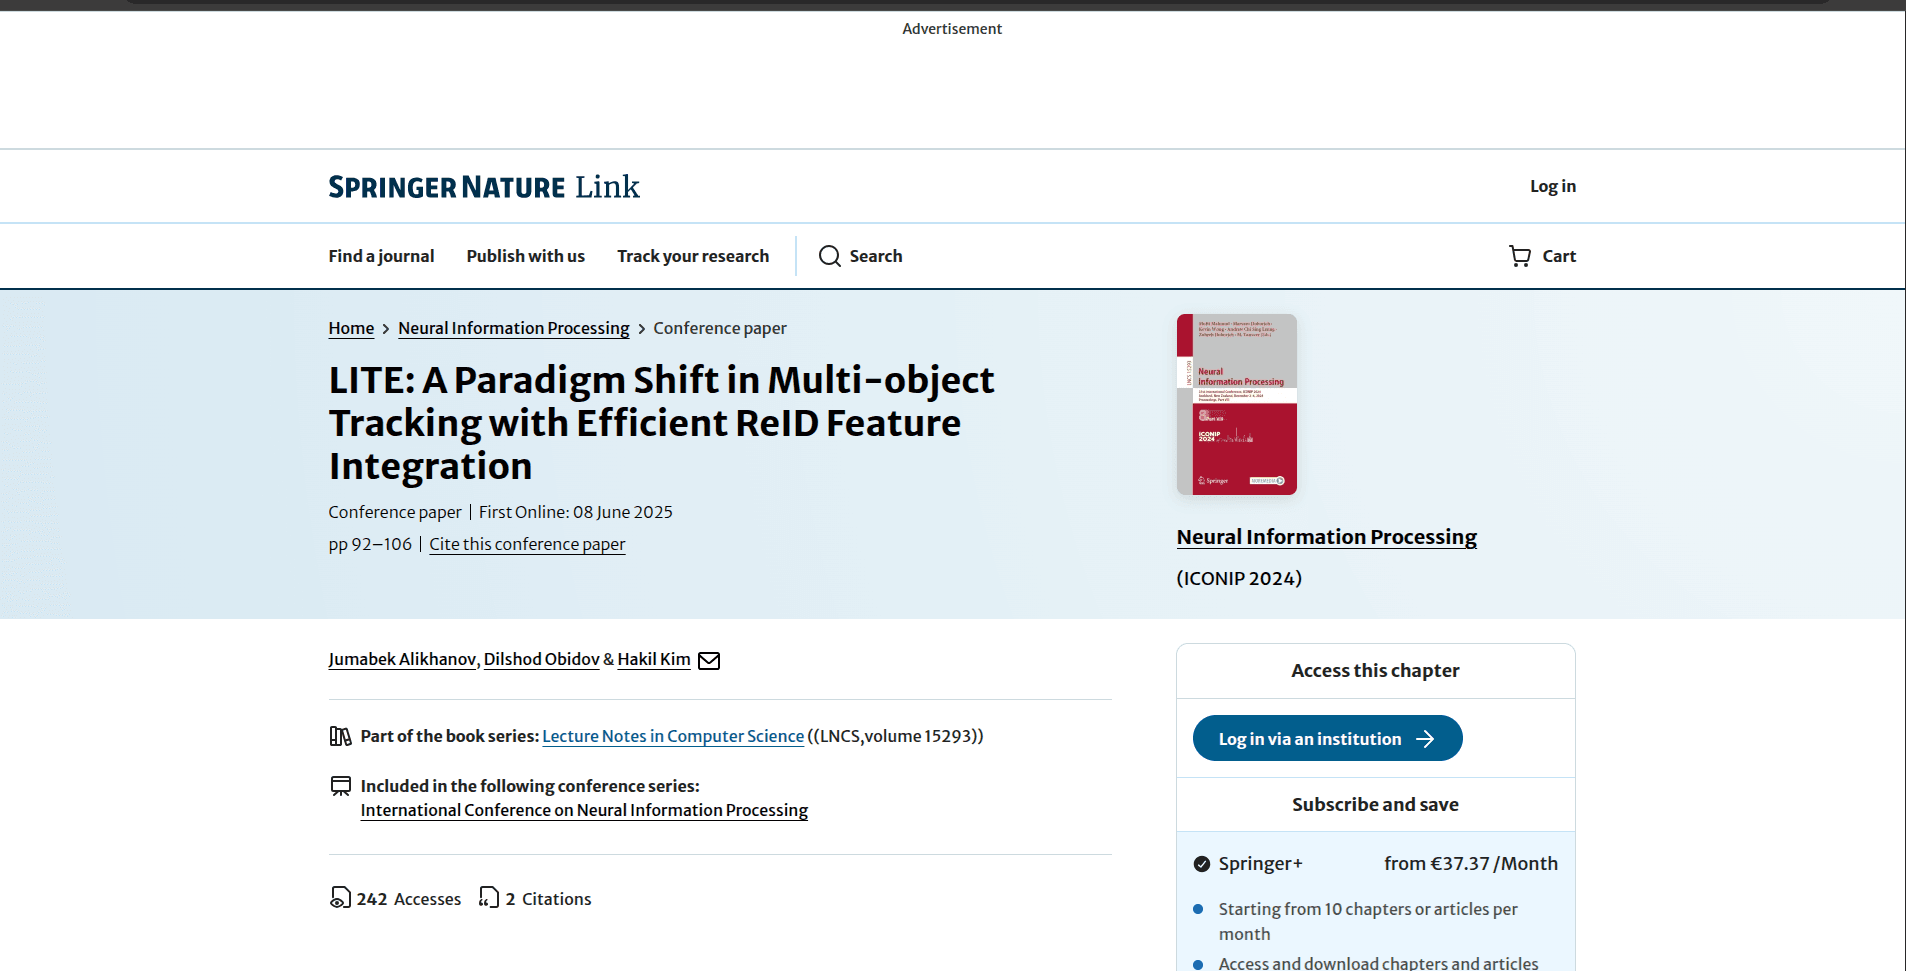Go to Home breadcrumb
This screenshot has height=971, width=1906.
pos(351,328)
